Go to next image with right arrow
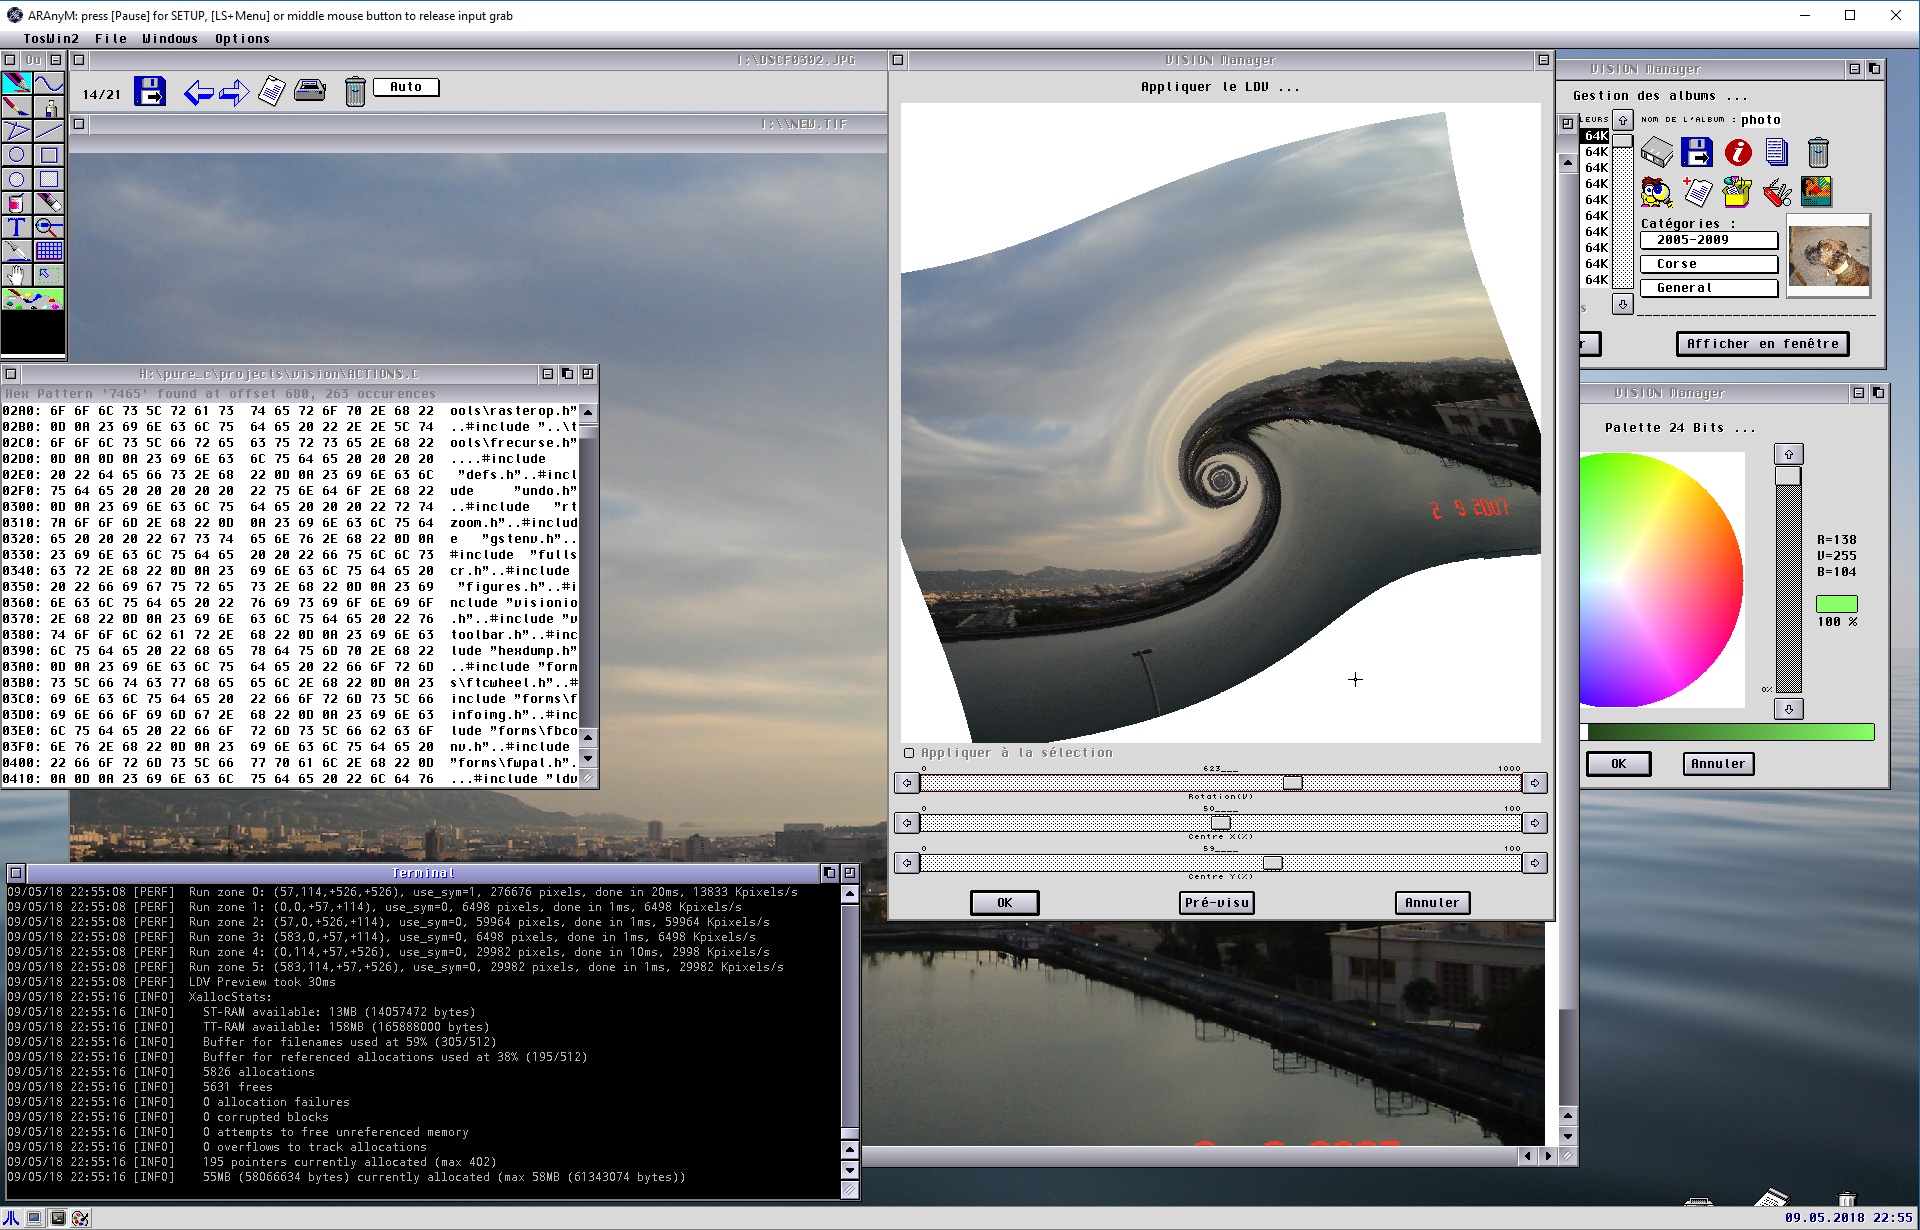Image resolution: width=1920 pixels, height=1230 pixels. tap(234, 93)
